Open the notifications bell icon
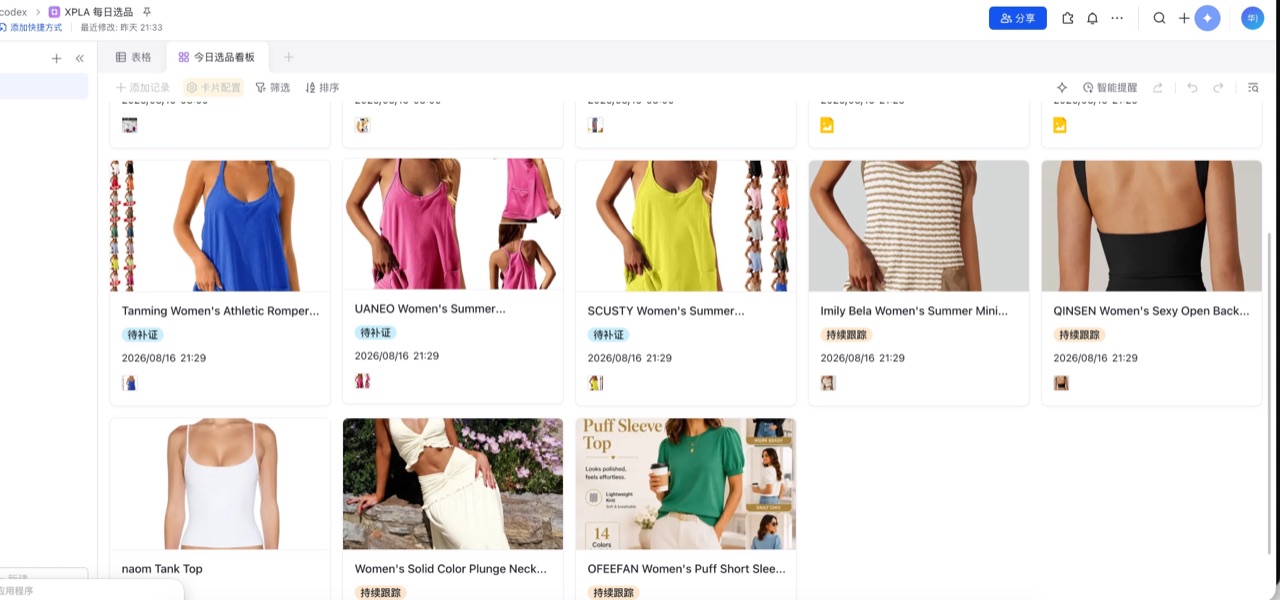 (x=1092, y=18)
